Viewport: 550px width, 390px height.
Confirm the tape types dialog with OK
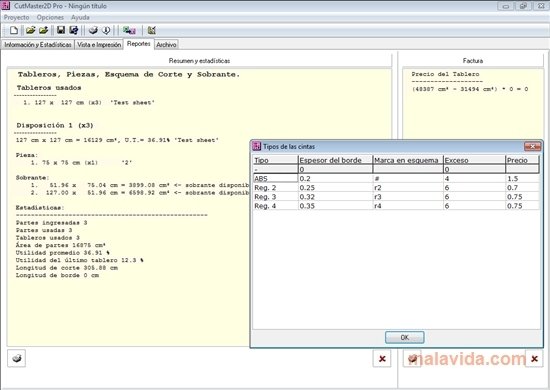(x=404, y=337)
